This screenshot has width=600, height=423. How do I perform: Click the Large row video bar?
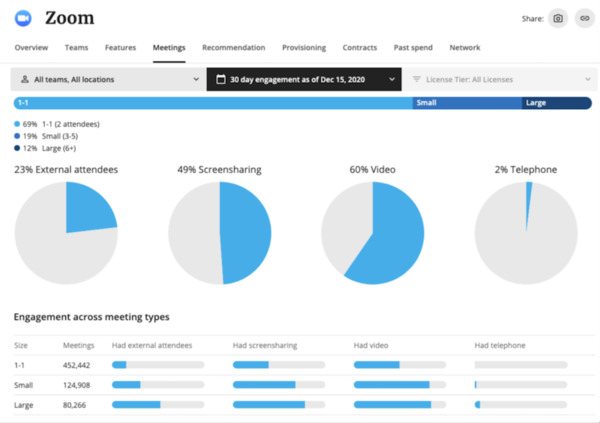400,405
